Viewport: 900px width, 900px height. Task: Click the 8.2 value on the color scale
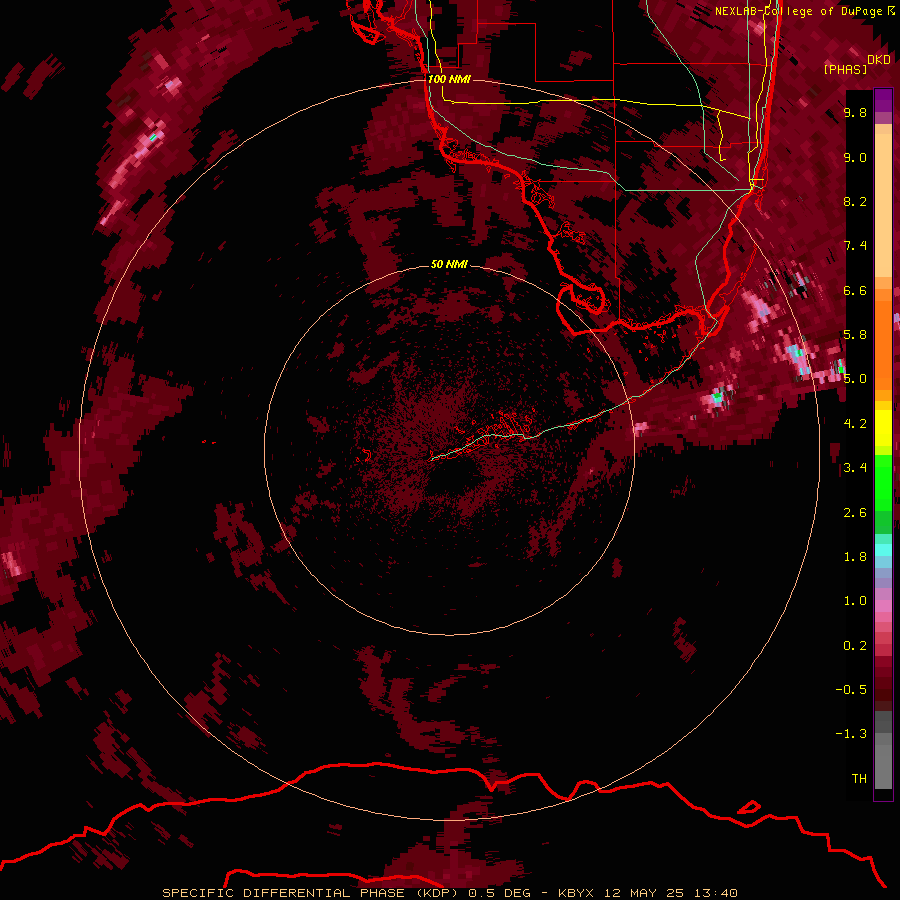click(855, 201)
